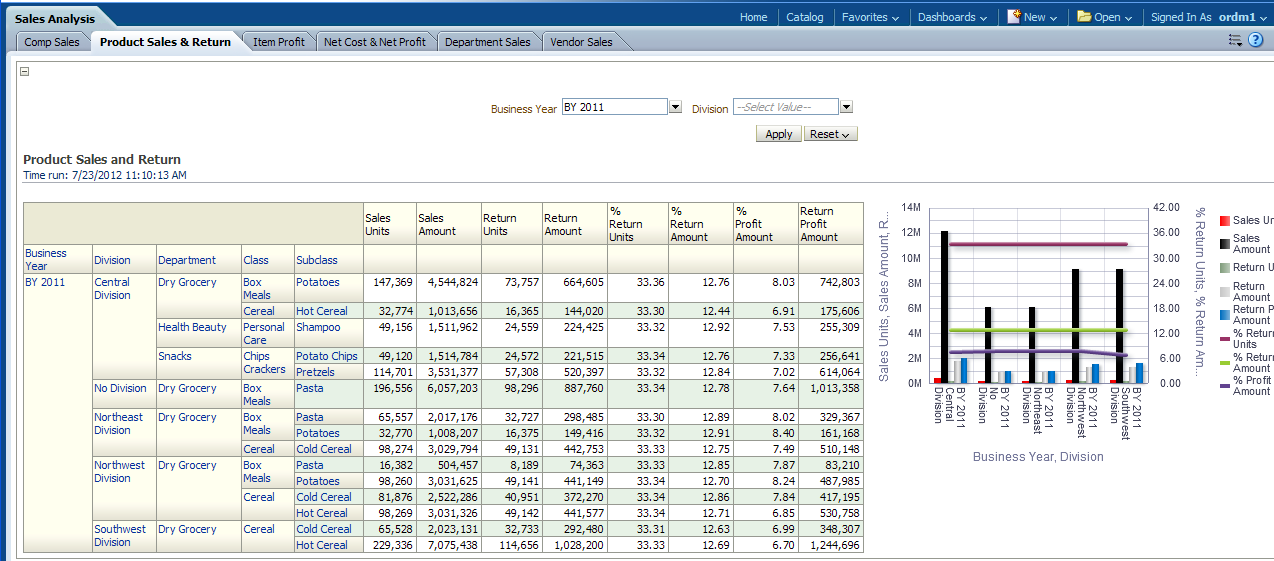Switch to the Item Profit tab

click(x=279, y=42)
